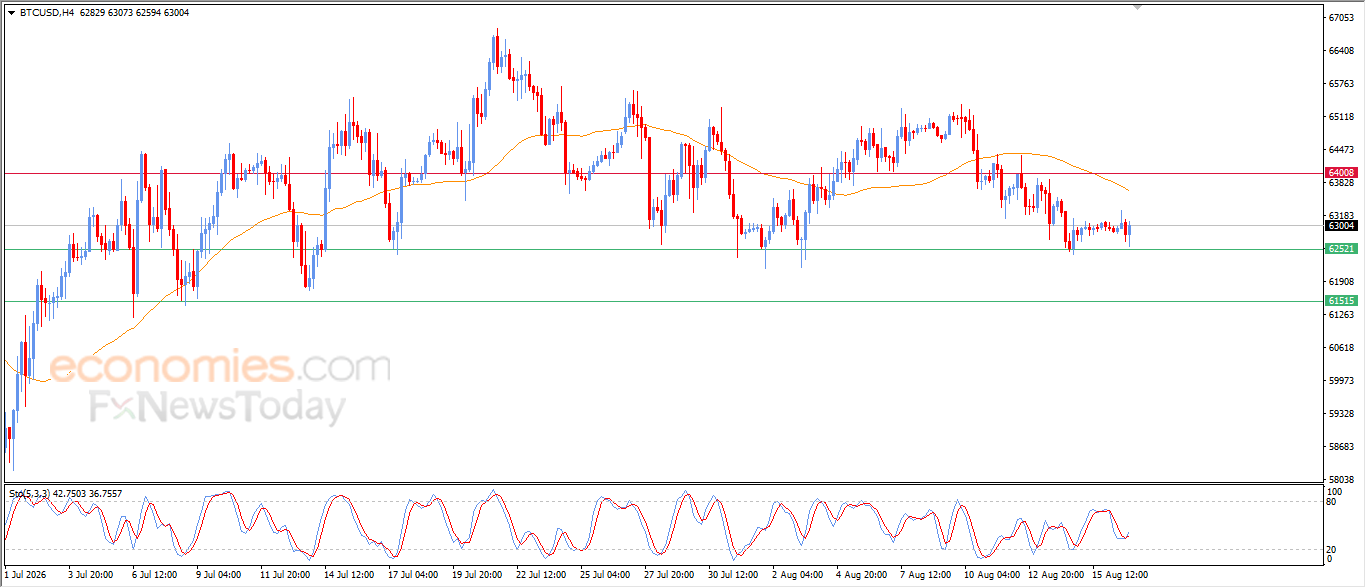The width and height of the screenshot is (1366, 588).
Task: Select the red 64008 price label
Action: click(x=1340, y=172)
